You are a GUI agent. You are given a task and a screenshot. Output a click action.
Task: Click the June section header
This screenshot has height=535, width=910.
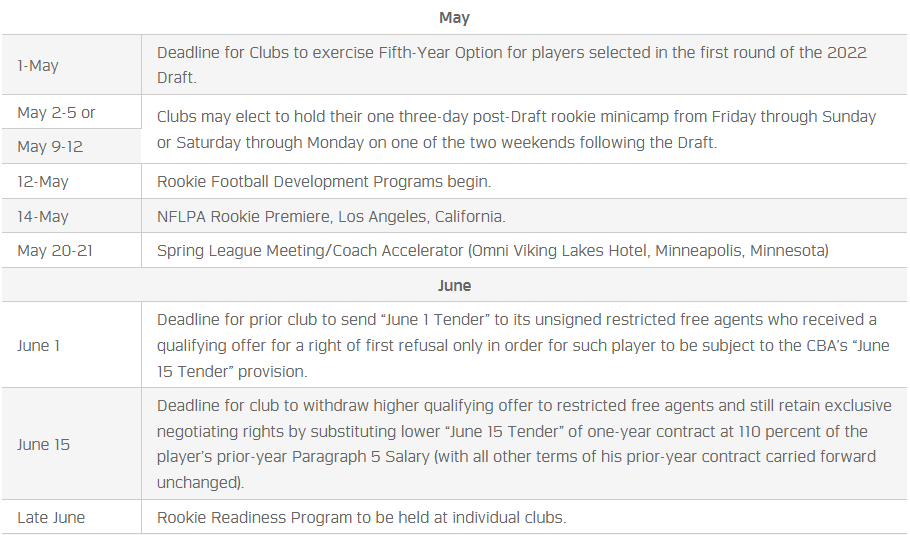[454, 285]
